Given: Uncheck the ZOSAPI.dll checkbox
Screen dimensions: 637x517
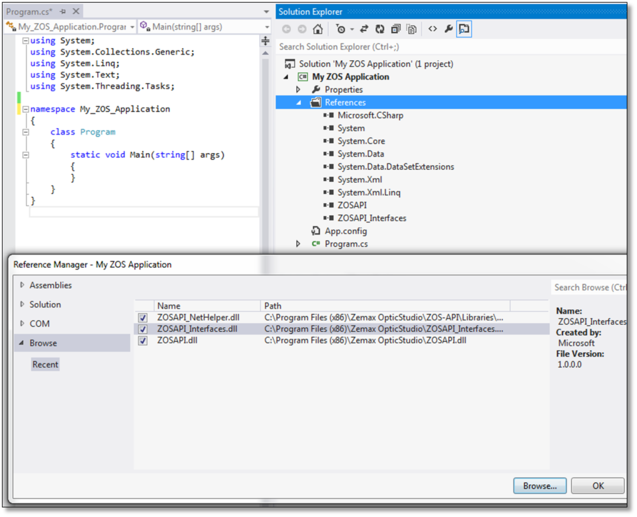Looking at the screenshot, I should pyautogui.click(x=143, y=340).
